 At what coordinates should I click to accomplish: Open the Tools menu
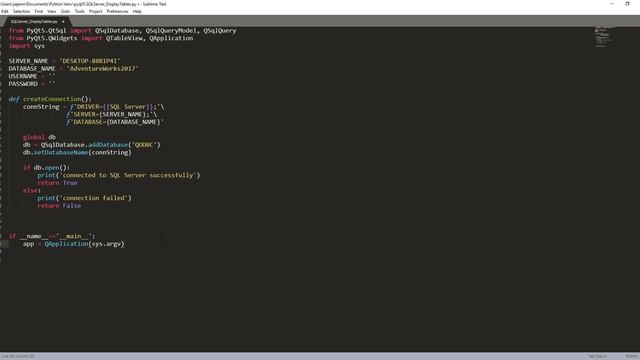coord(80,11)
